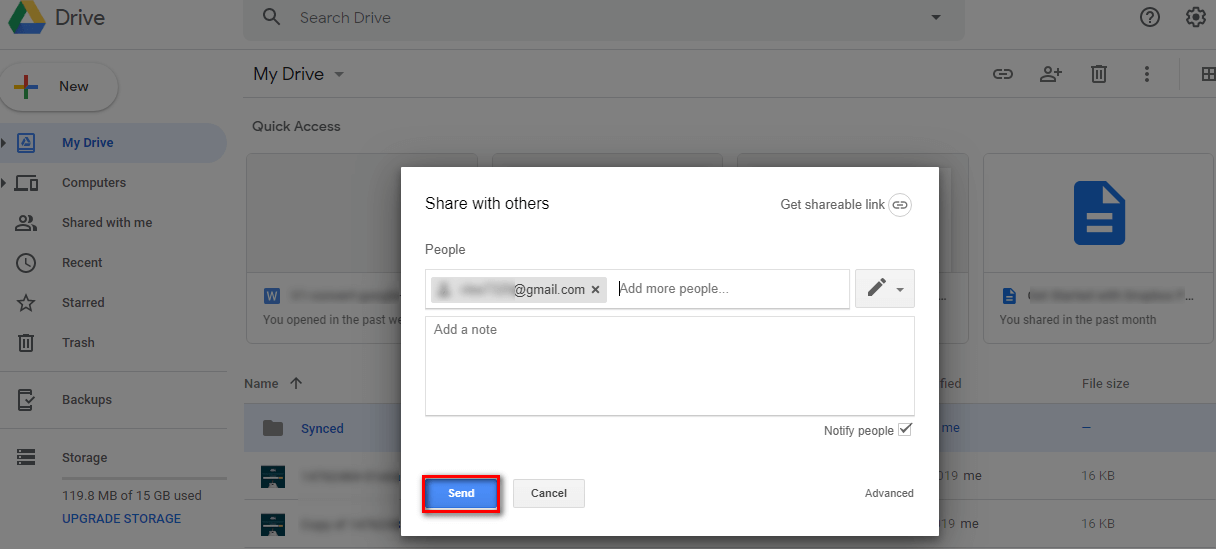Click the Send button
Viewport: 1216px width, 549px height.
coord(461,494)
